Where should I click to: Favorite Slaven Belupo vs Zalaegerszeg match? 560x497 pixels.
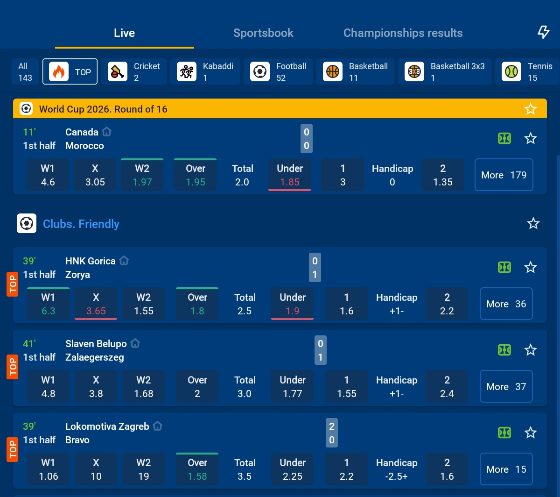[530, 350]
